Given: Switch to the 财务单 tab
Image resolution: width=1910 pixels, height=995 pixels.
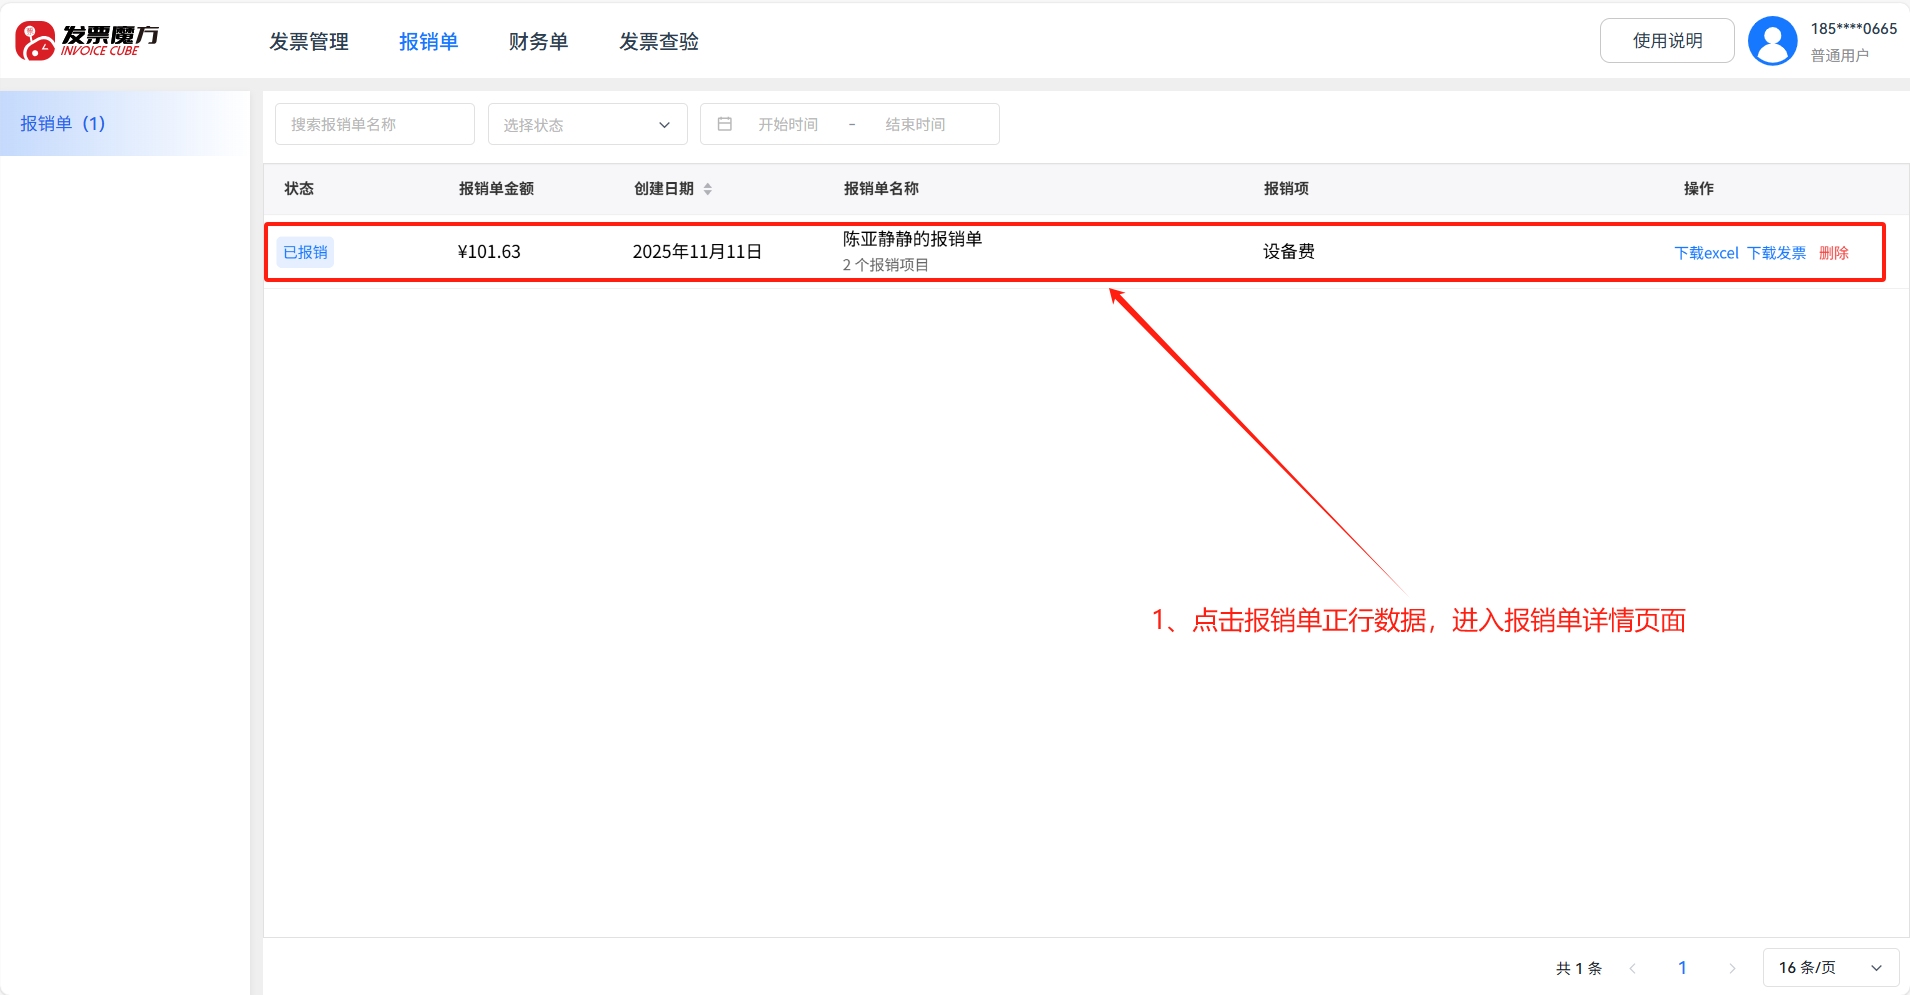Looking at the screenshot, I should tap(538, 42).
